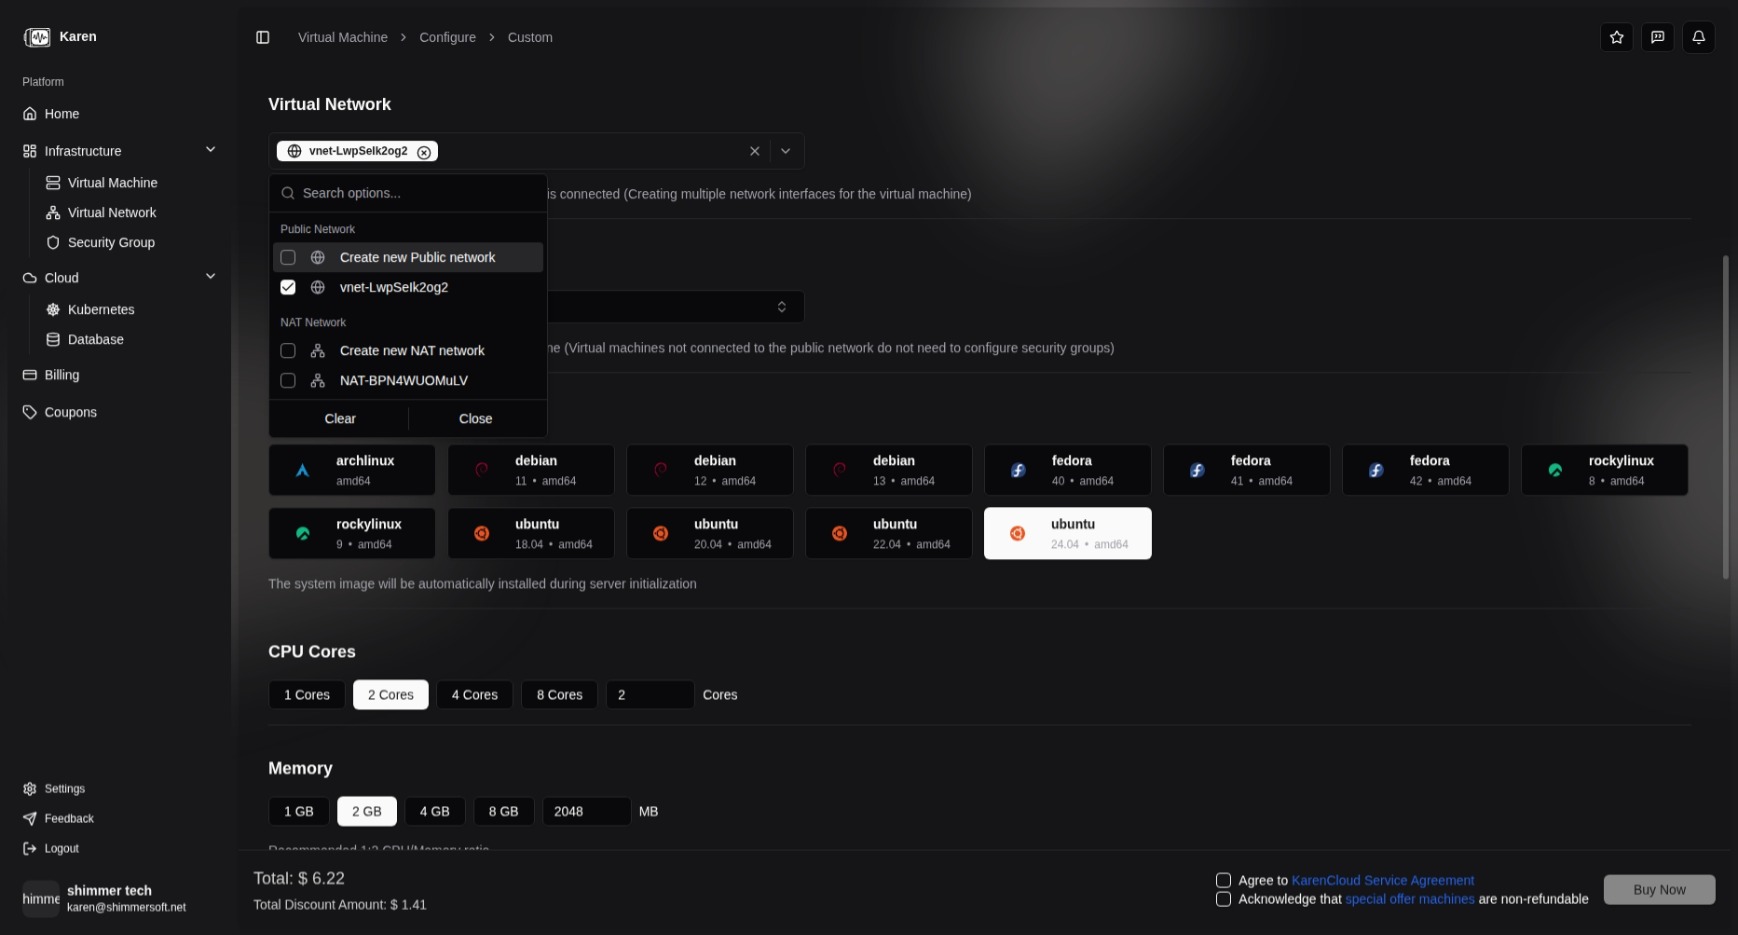
Task: Clear the Virtual Network selection with X icon
Action: pos(755,151)
